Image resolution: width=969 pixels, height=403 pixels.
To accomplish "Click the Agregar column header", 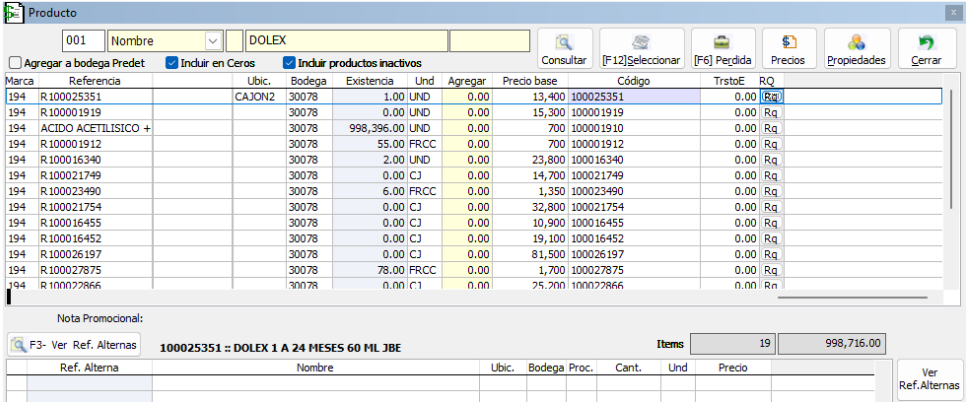I will pos(467,81).
